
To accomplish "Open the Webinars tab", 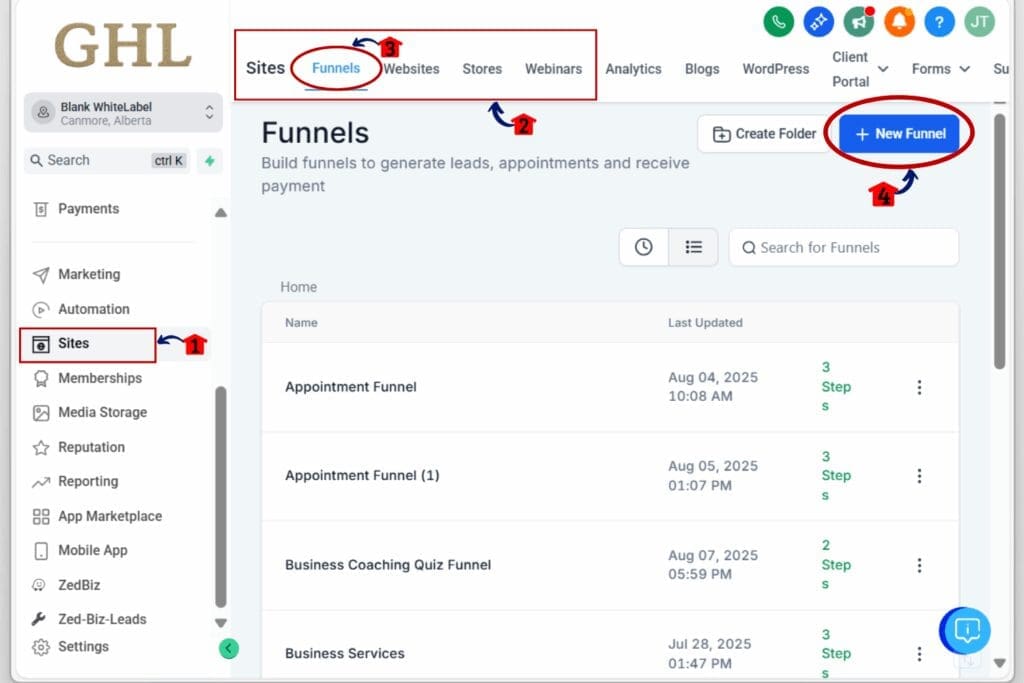I will (553, 69).
